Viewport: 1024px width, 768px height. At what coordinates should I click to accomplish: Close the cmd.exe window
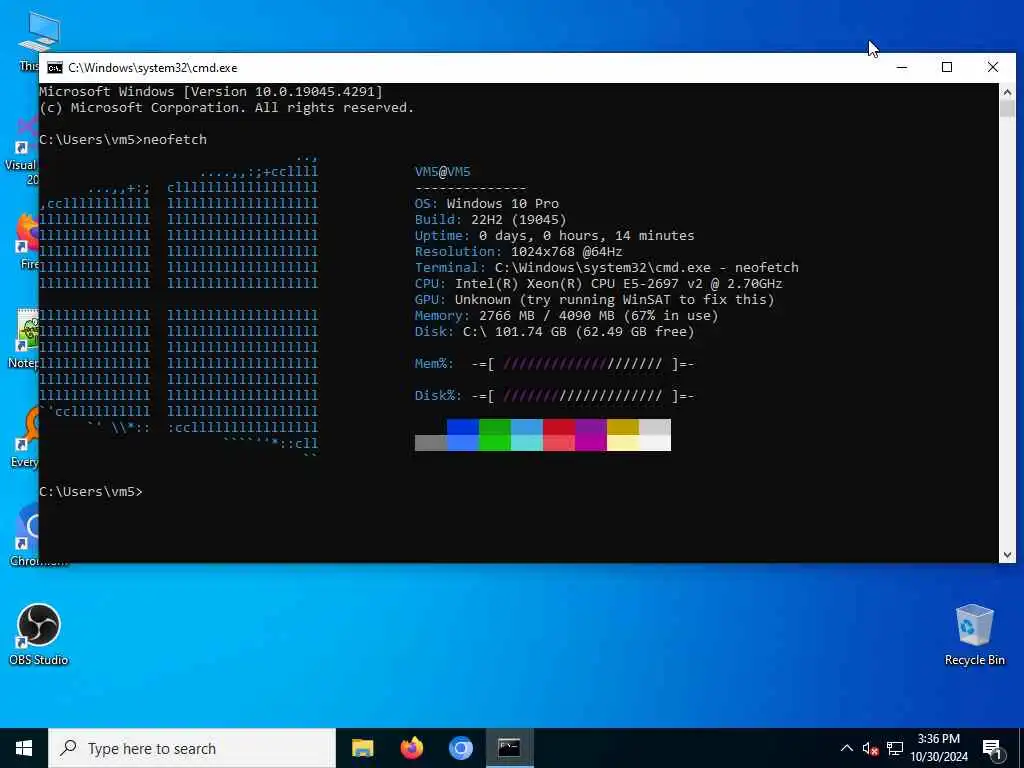click(993, 67)
